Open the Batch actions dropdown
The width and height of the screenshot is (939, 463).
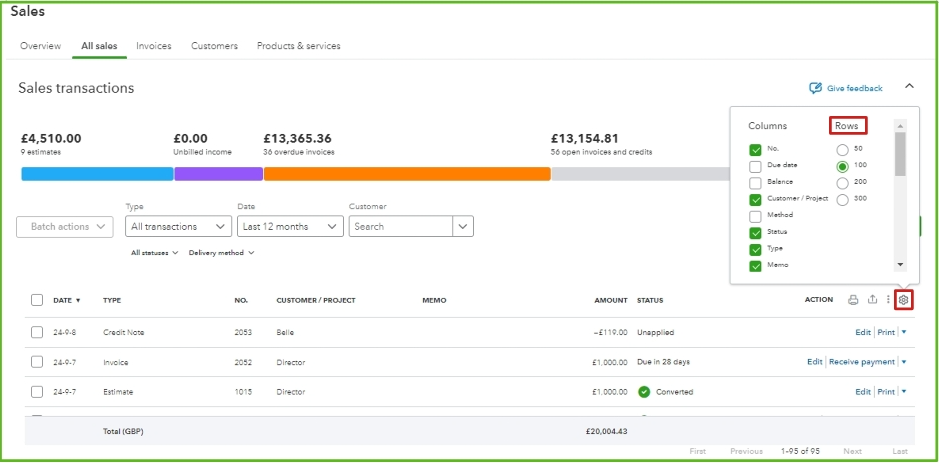(x=65, y=227)
